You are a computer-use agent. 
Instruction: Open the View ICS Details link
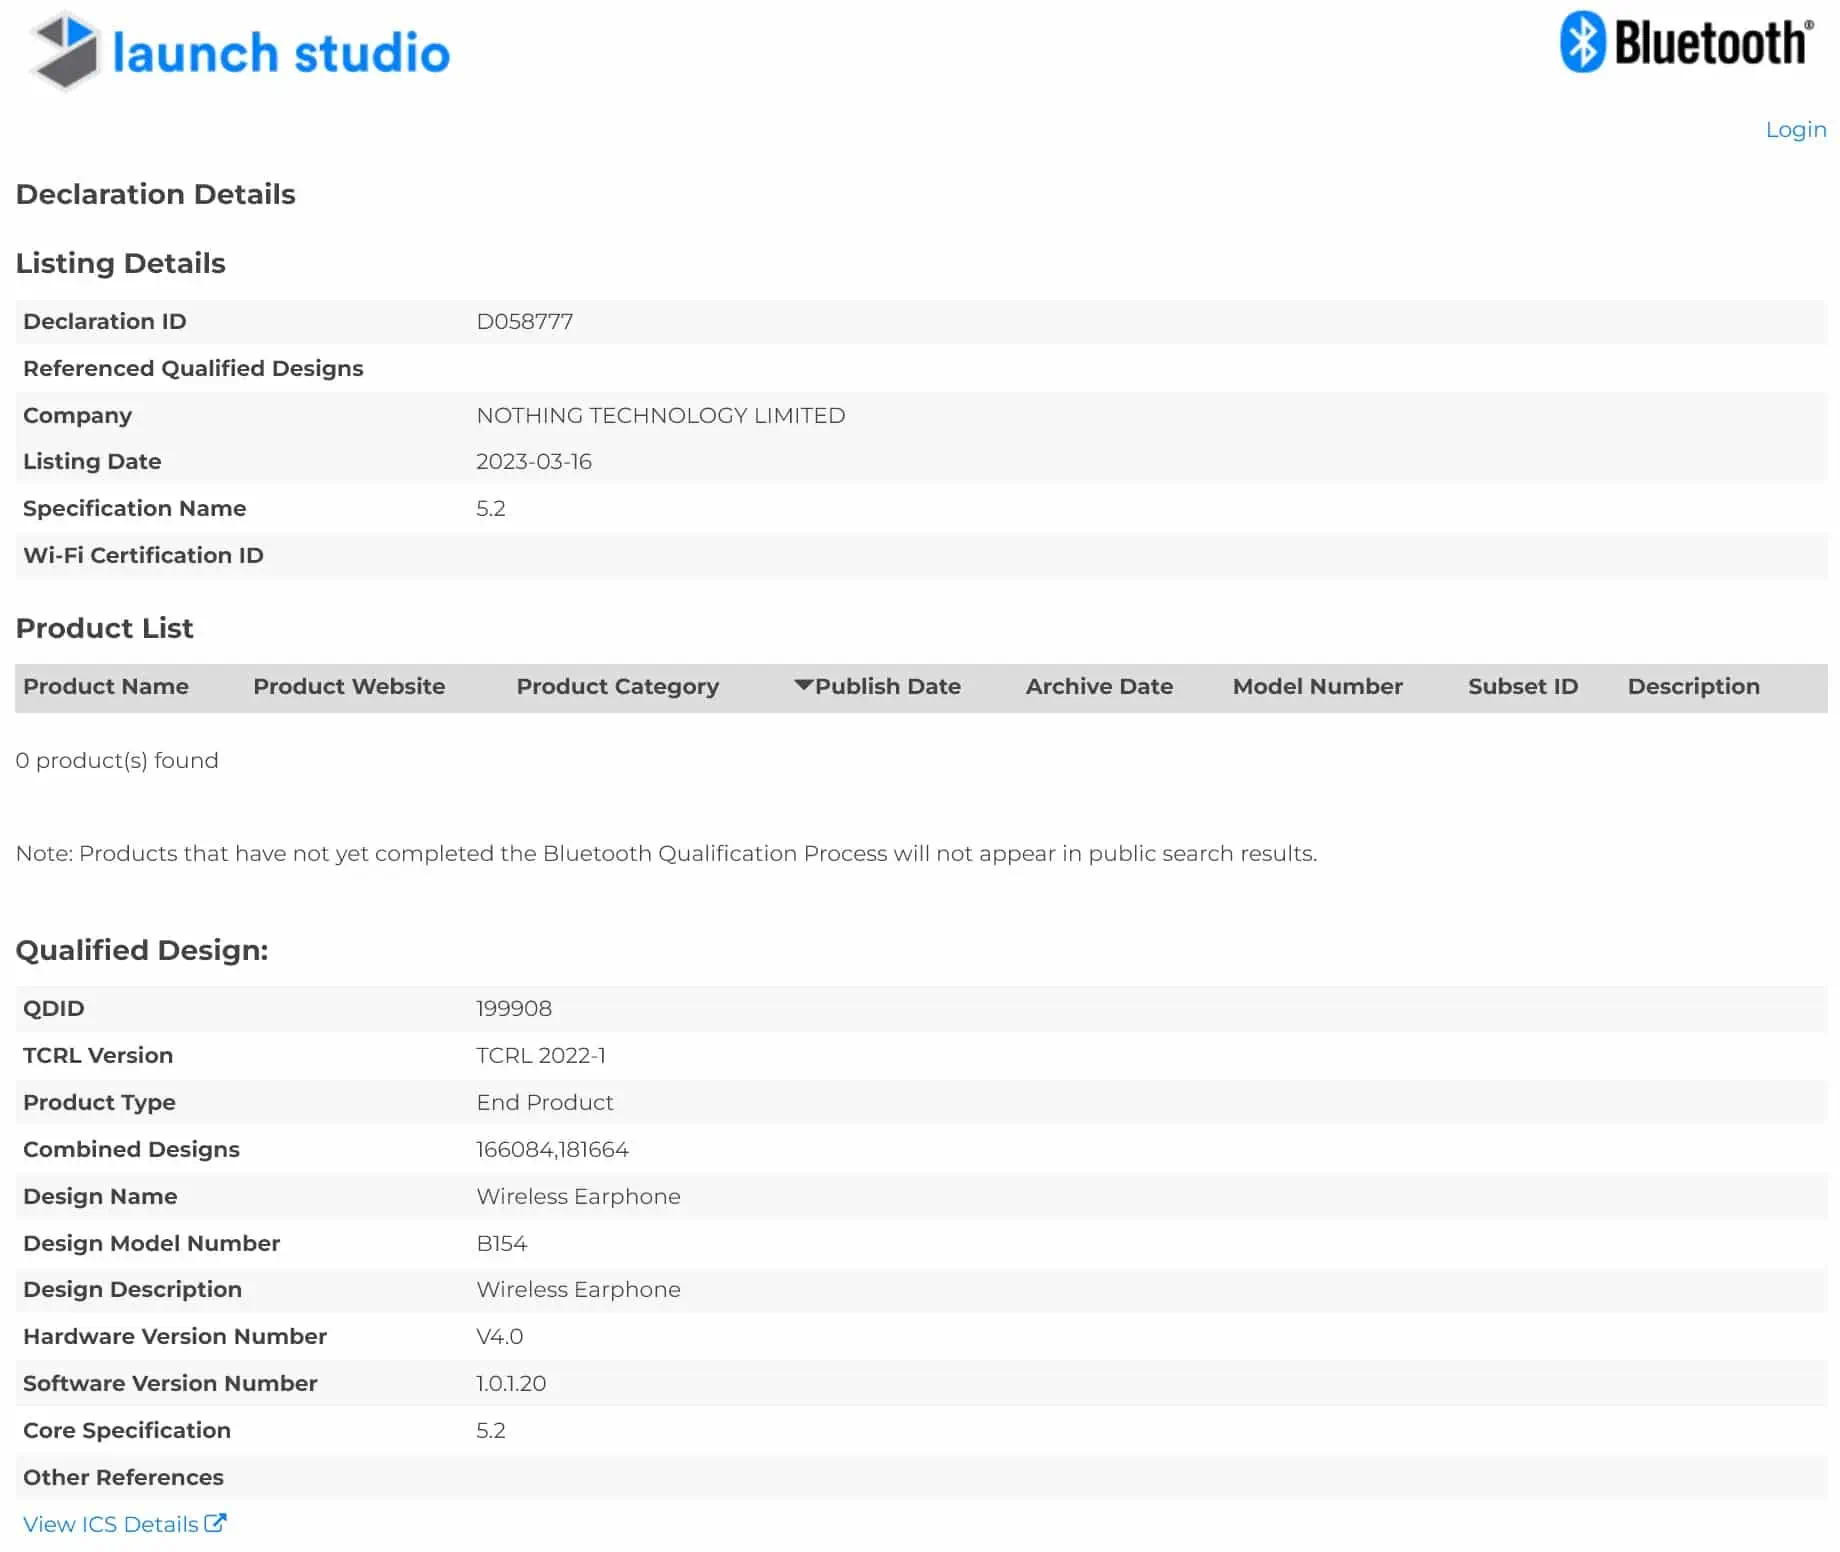click(110, 1524)
